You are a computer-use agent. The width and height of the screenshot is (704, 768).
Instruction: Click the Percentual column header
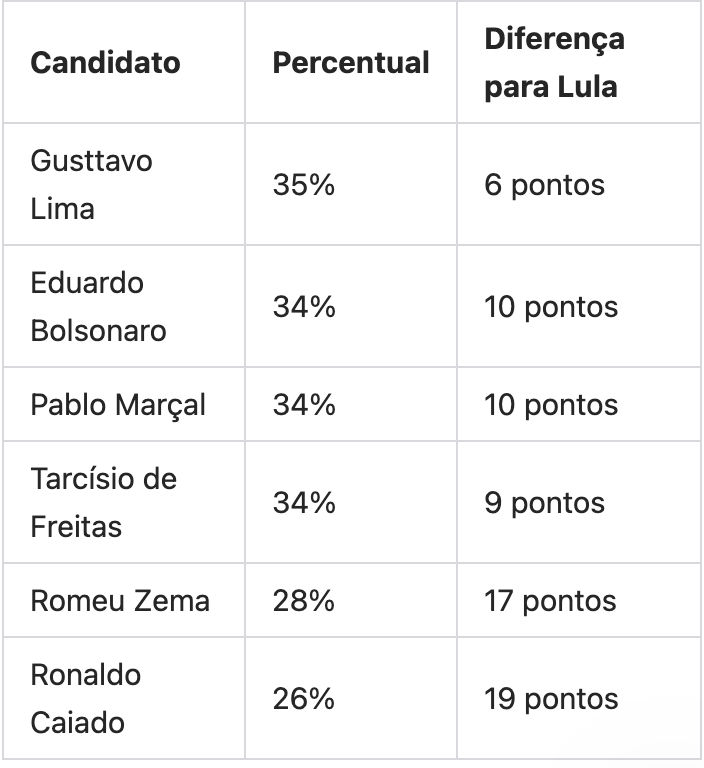coord(350,63)
